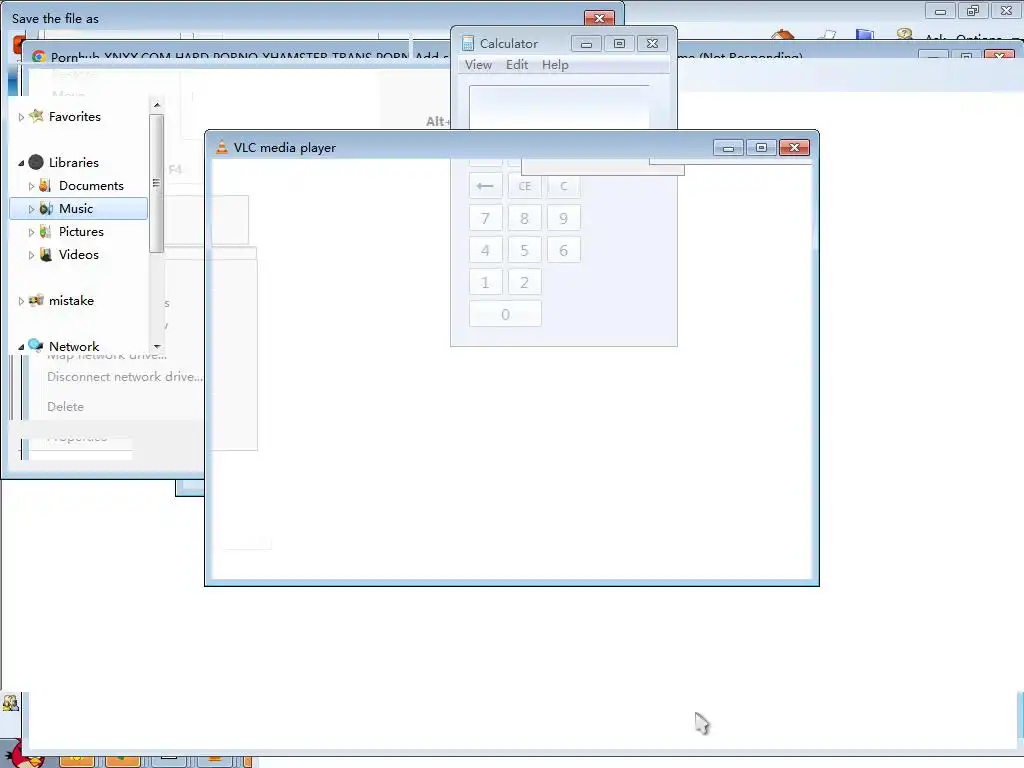Click the 7 key on the Calculator
The image size is (1024, 768).
tap(485, 218)
